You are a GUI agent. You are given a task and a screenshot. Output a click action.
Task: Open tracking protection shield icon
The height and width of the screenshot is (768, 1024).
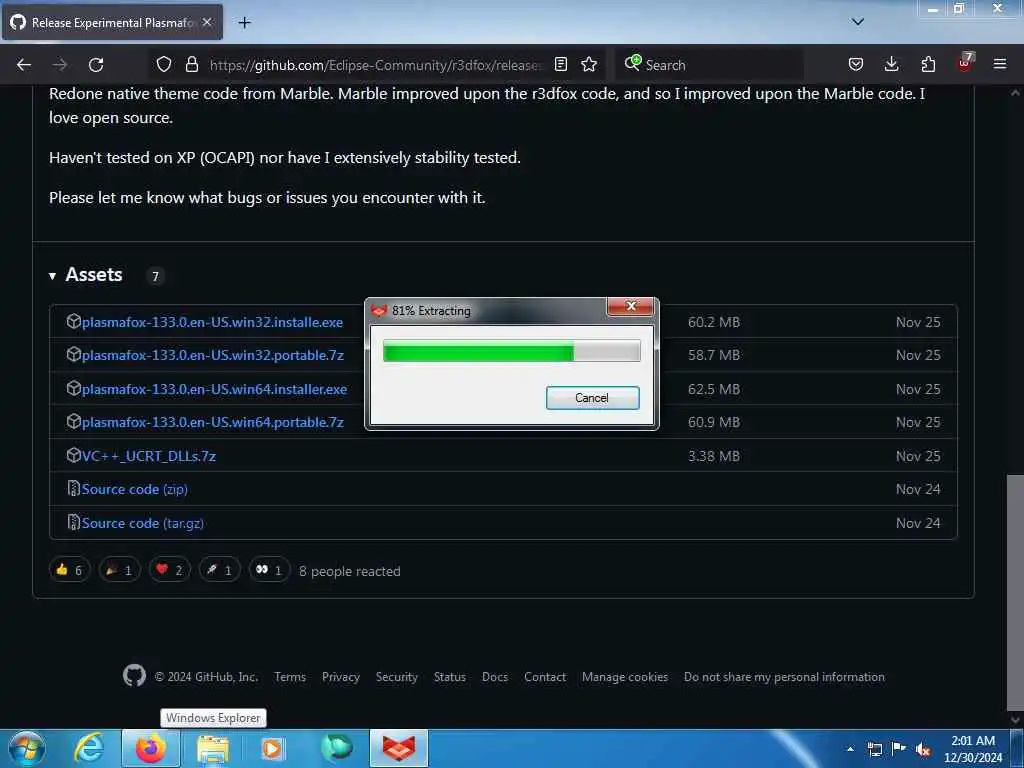coord(164,65)
